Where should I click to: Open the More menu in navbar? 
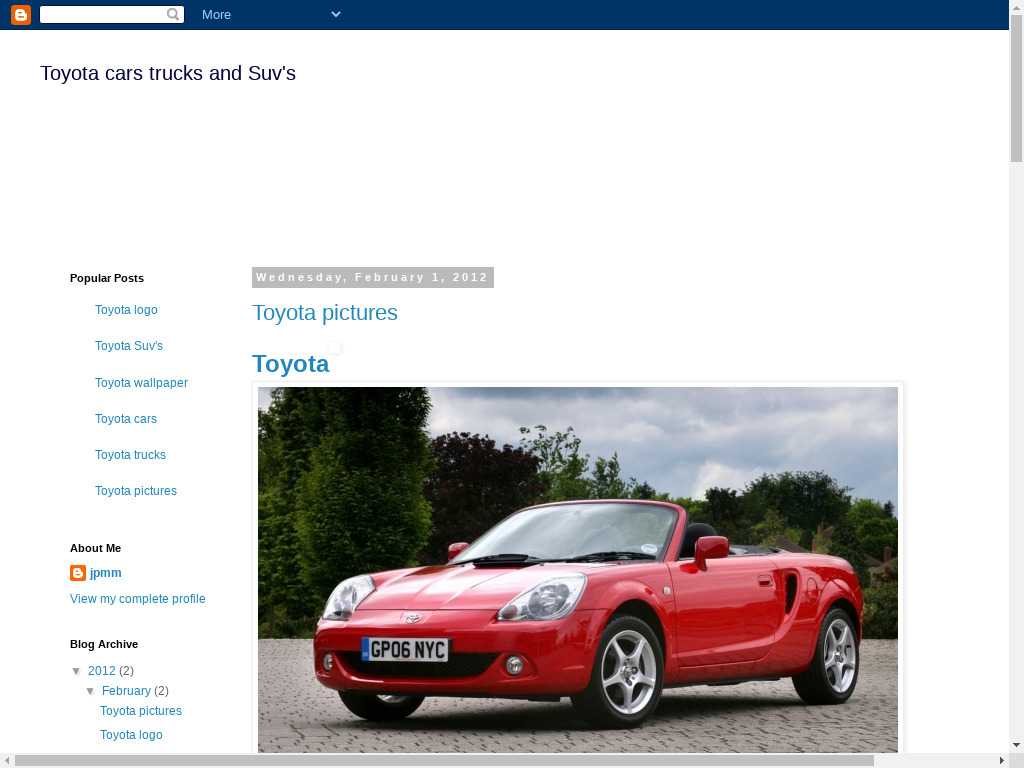[216, 14]
